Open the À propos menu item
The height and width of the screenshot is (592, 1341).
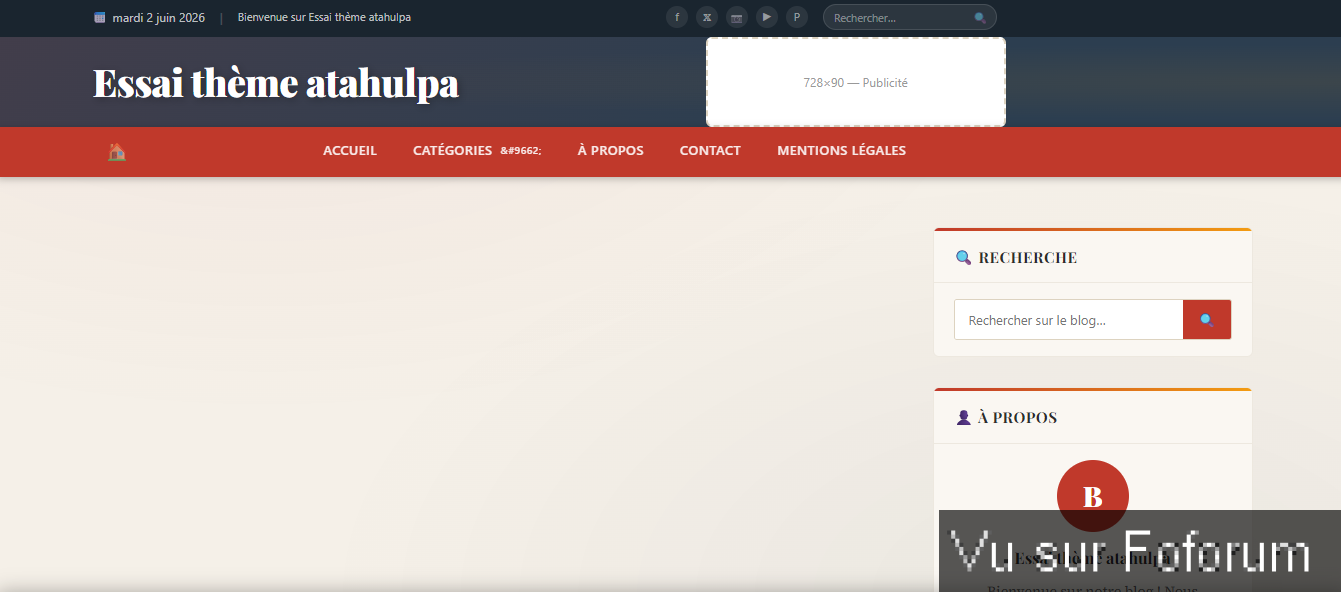(x=611, y=151)
